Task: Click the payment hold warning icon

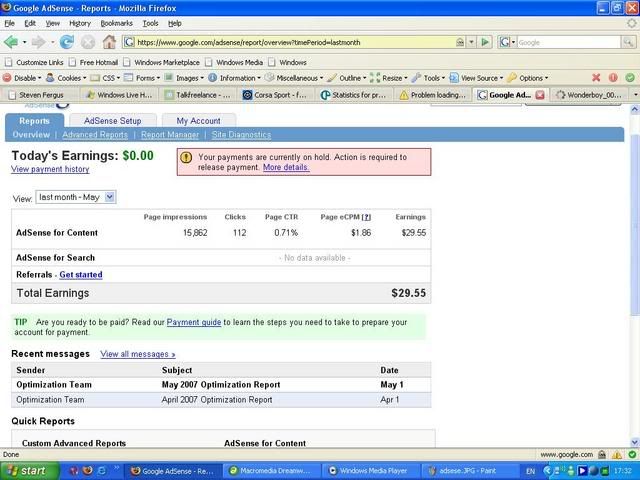Action: coord(186,157)
